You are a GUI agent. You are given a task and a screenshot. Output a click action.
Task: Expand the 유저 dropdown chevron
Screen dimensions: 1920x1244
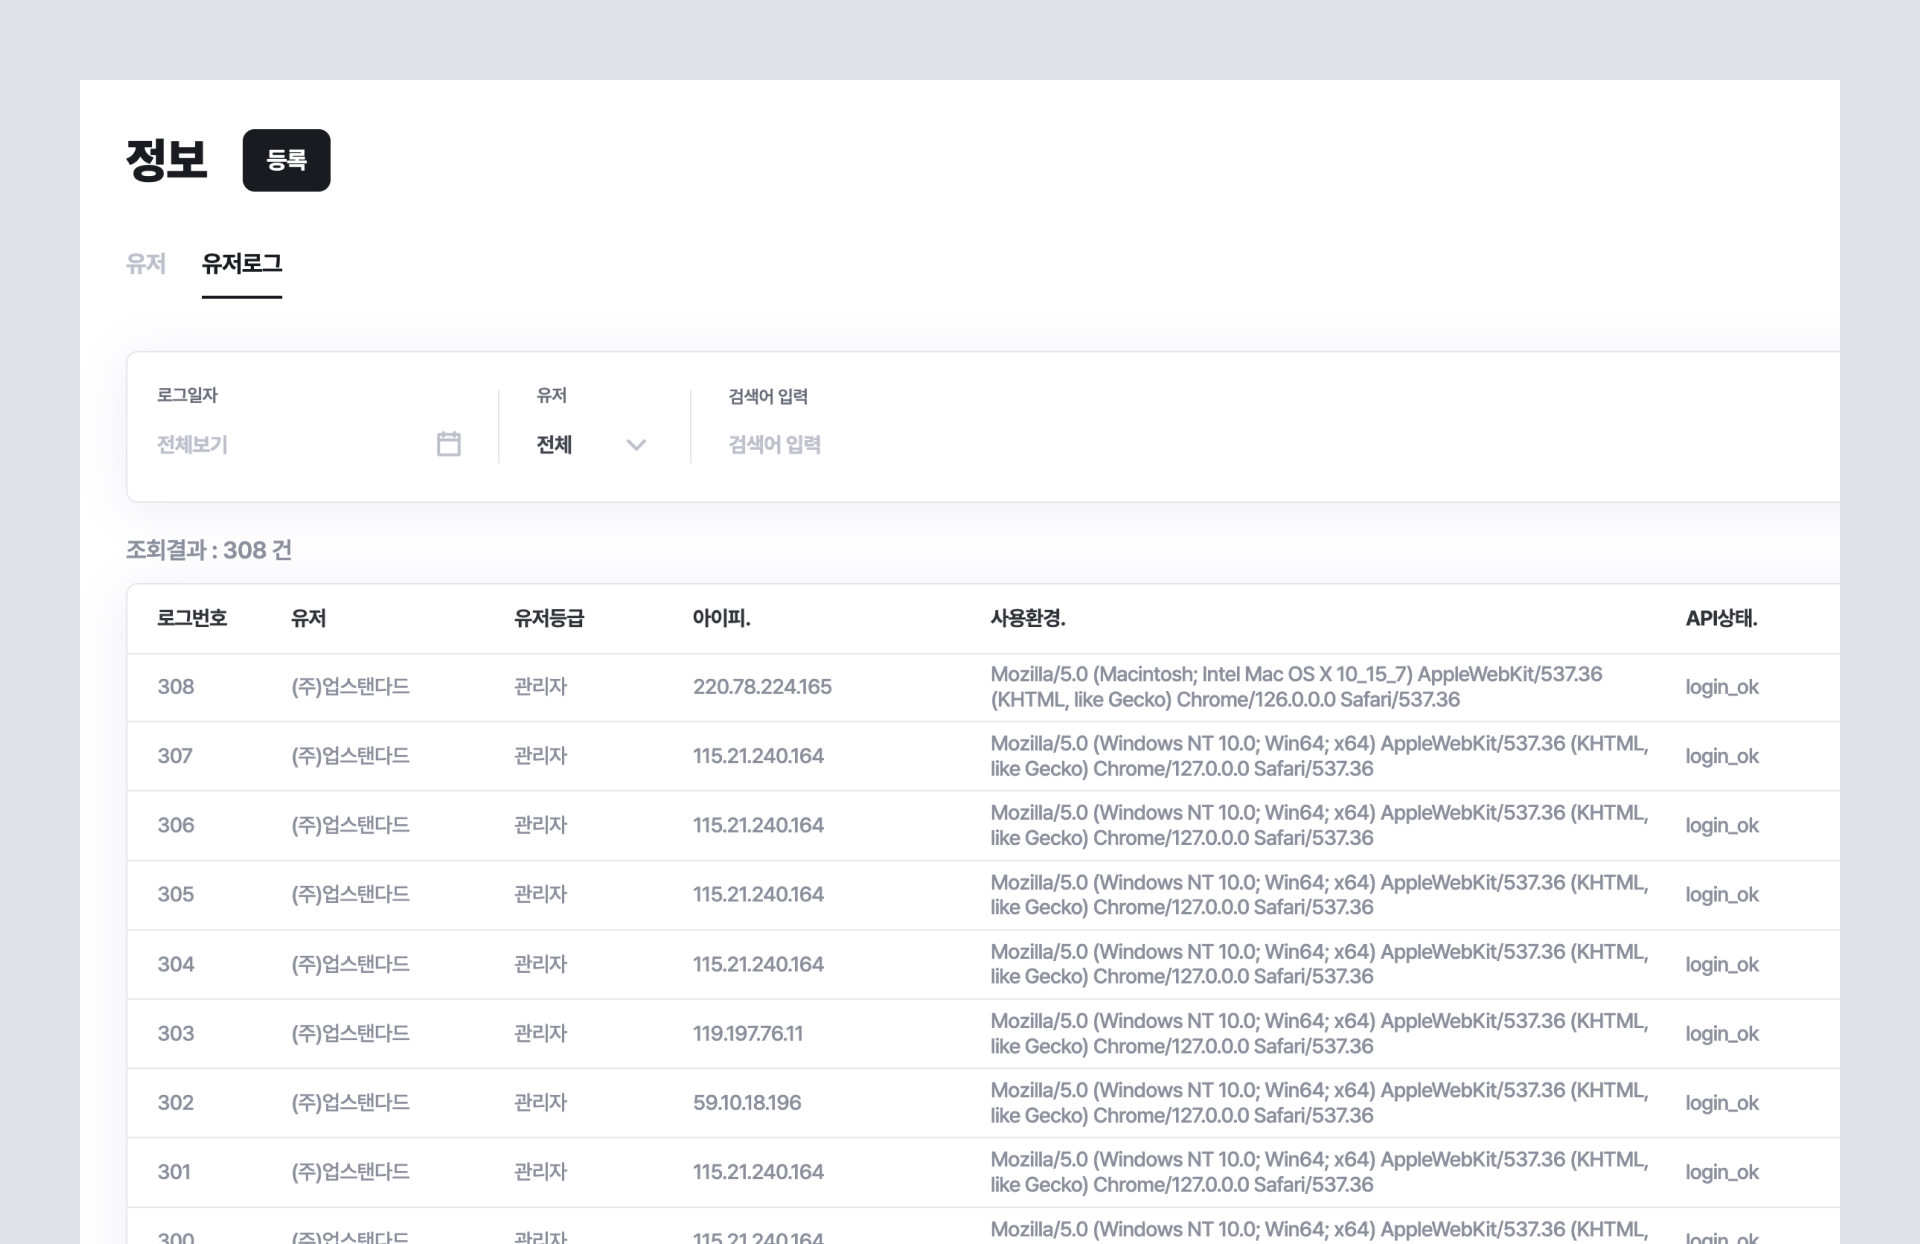click(636, 445)
